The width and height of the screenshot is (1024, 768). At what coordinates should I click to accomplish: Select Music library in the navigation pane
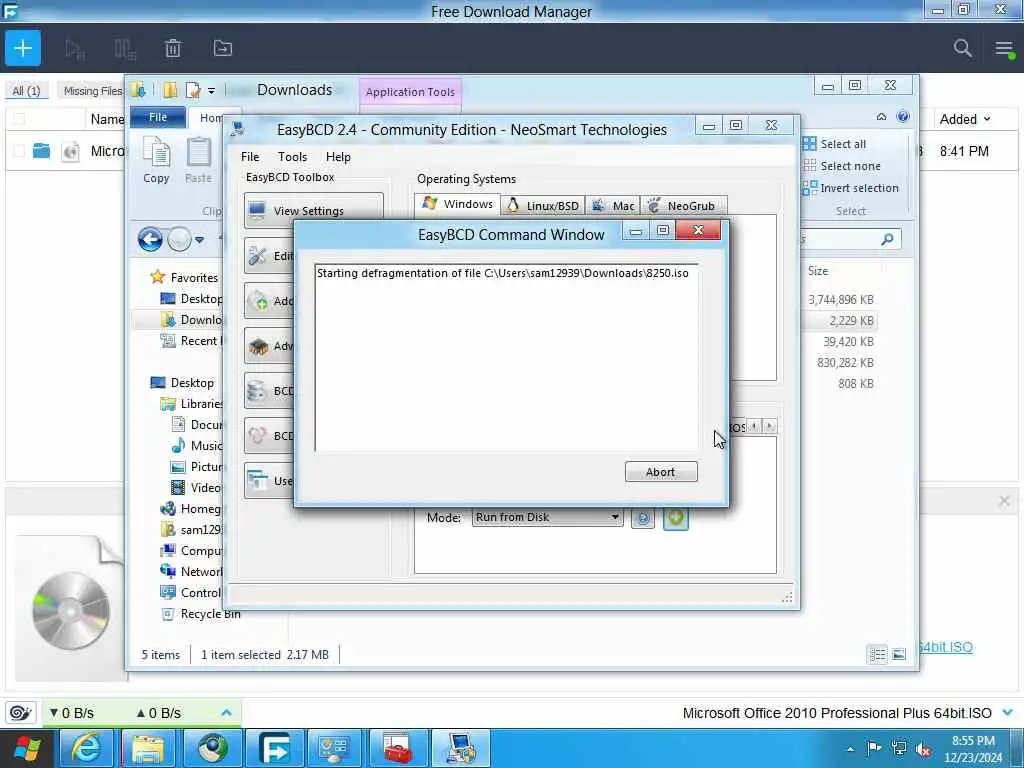pos(197,445)
